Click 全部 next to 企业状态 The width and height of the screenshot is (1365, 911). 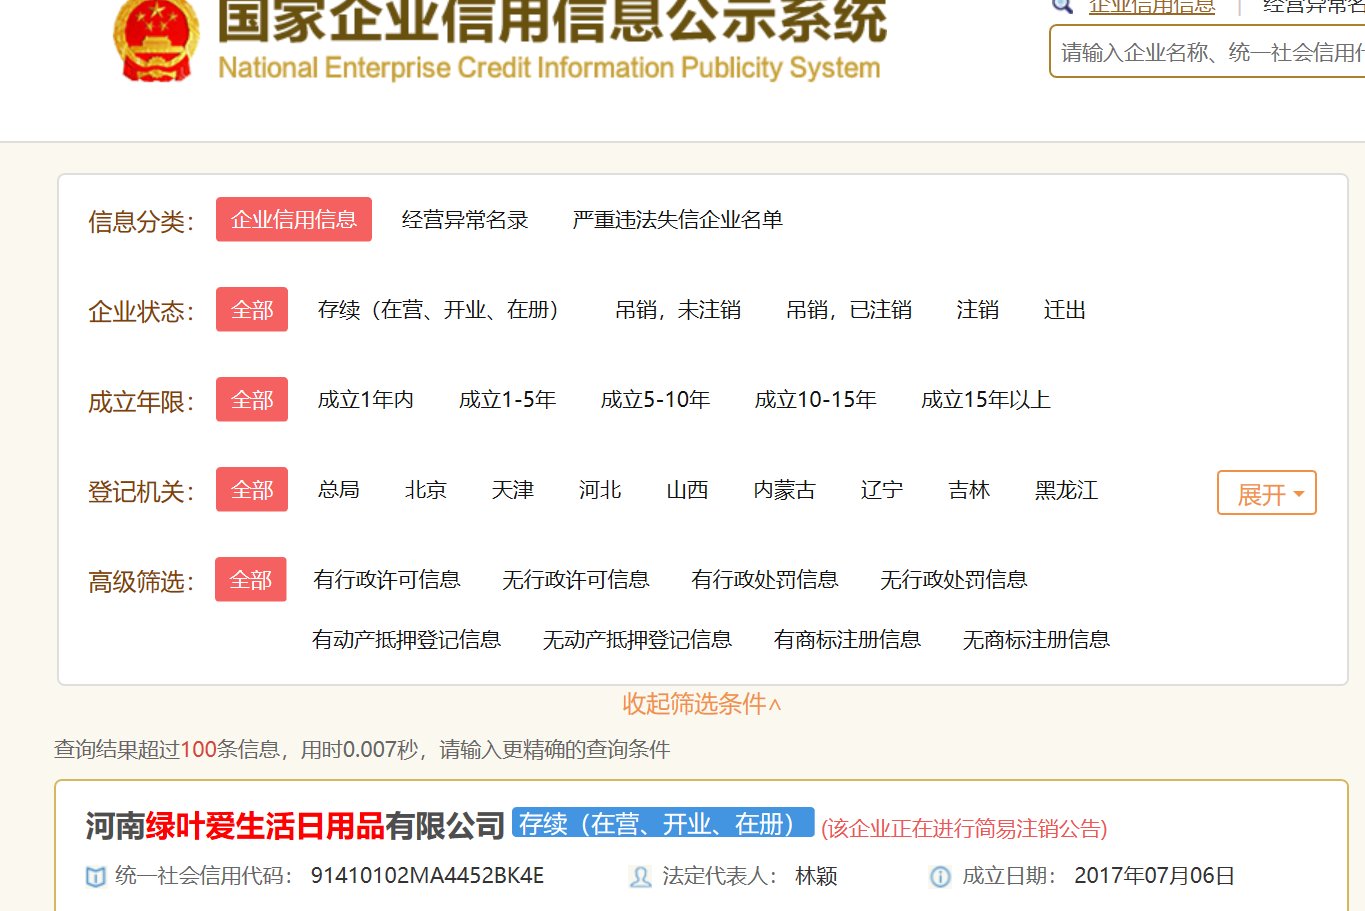tap(251, 309)
